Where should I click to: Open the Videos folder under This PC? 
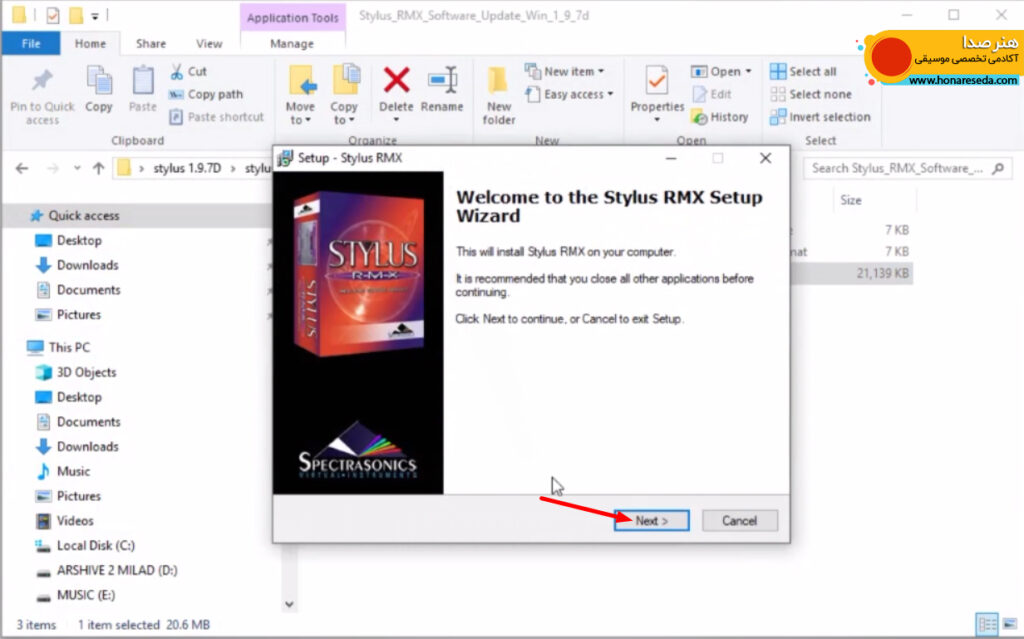[74, 521]
